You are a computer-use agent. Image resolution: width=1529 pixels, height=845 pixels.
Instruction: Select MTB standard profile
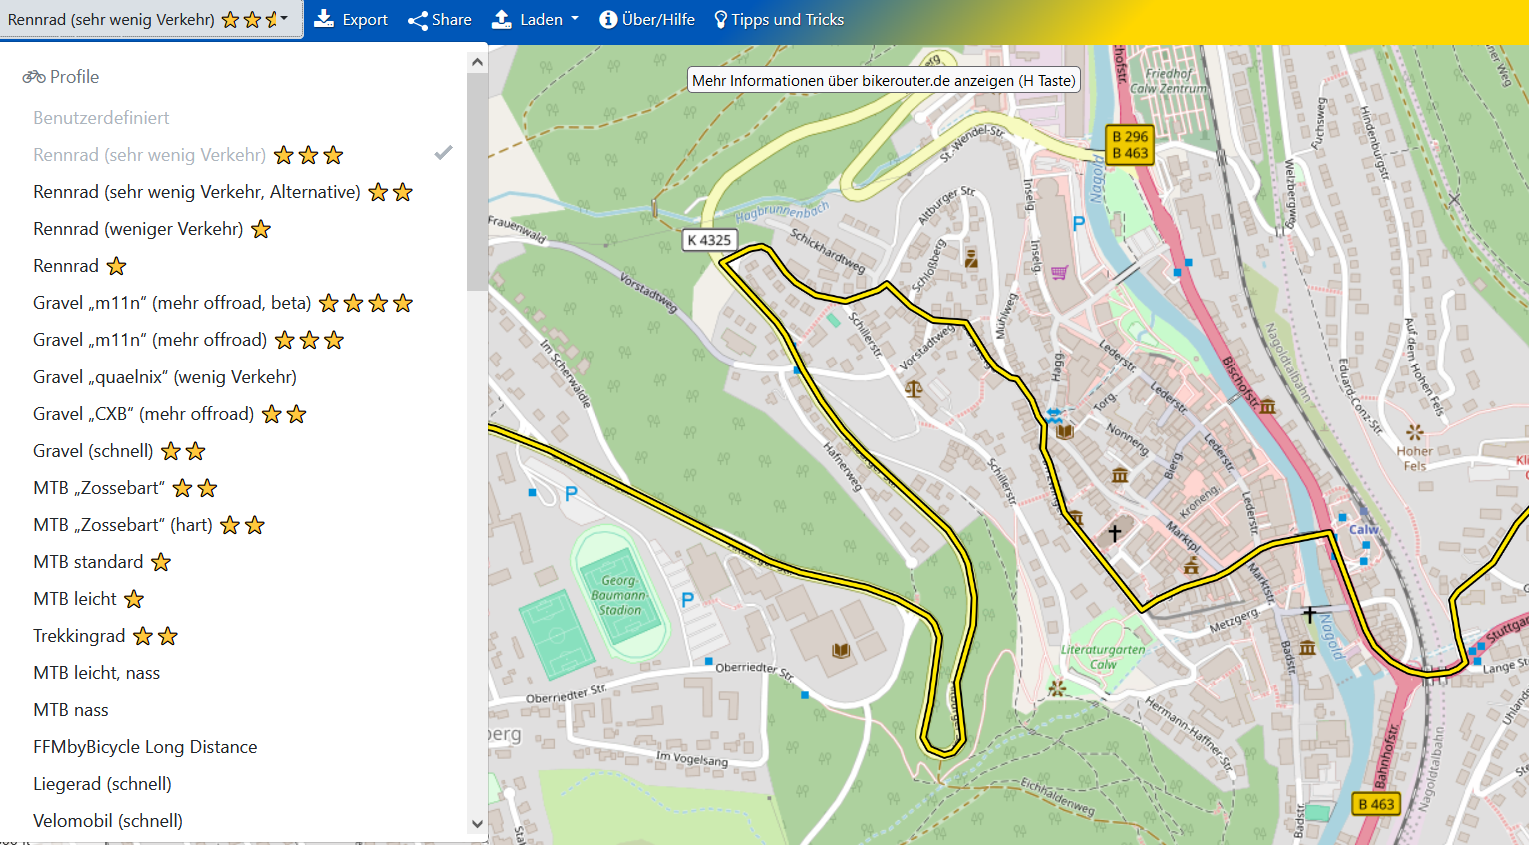coord(102,562)
